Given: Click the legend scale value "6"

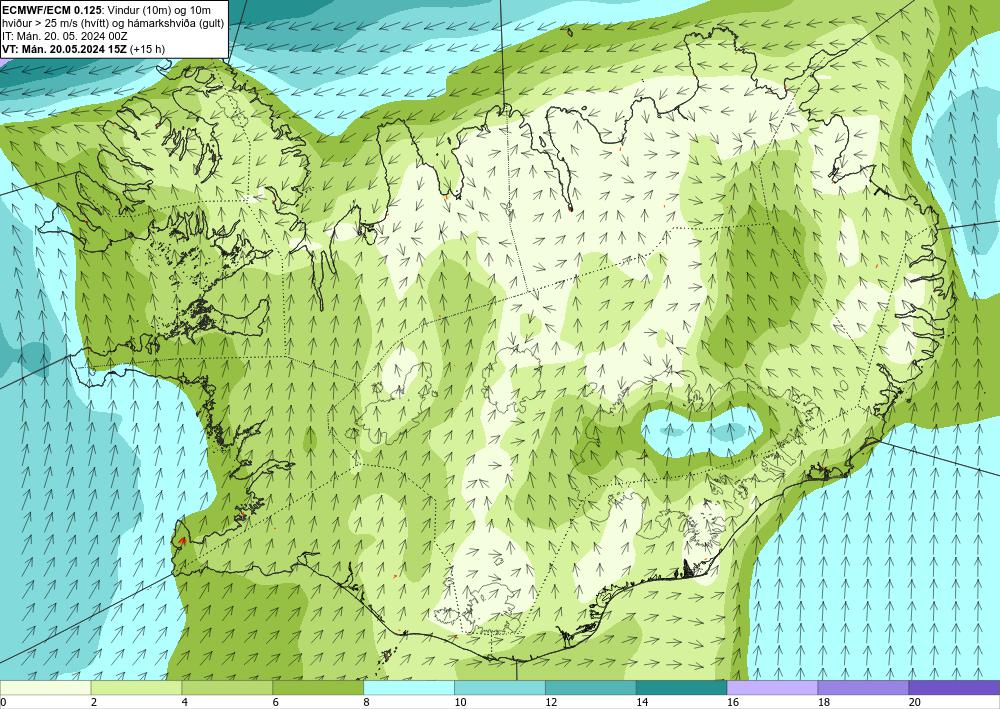Looking at the screenshot, I should click(276, 702).
